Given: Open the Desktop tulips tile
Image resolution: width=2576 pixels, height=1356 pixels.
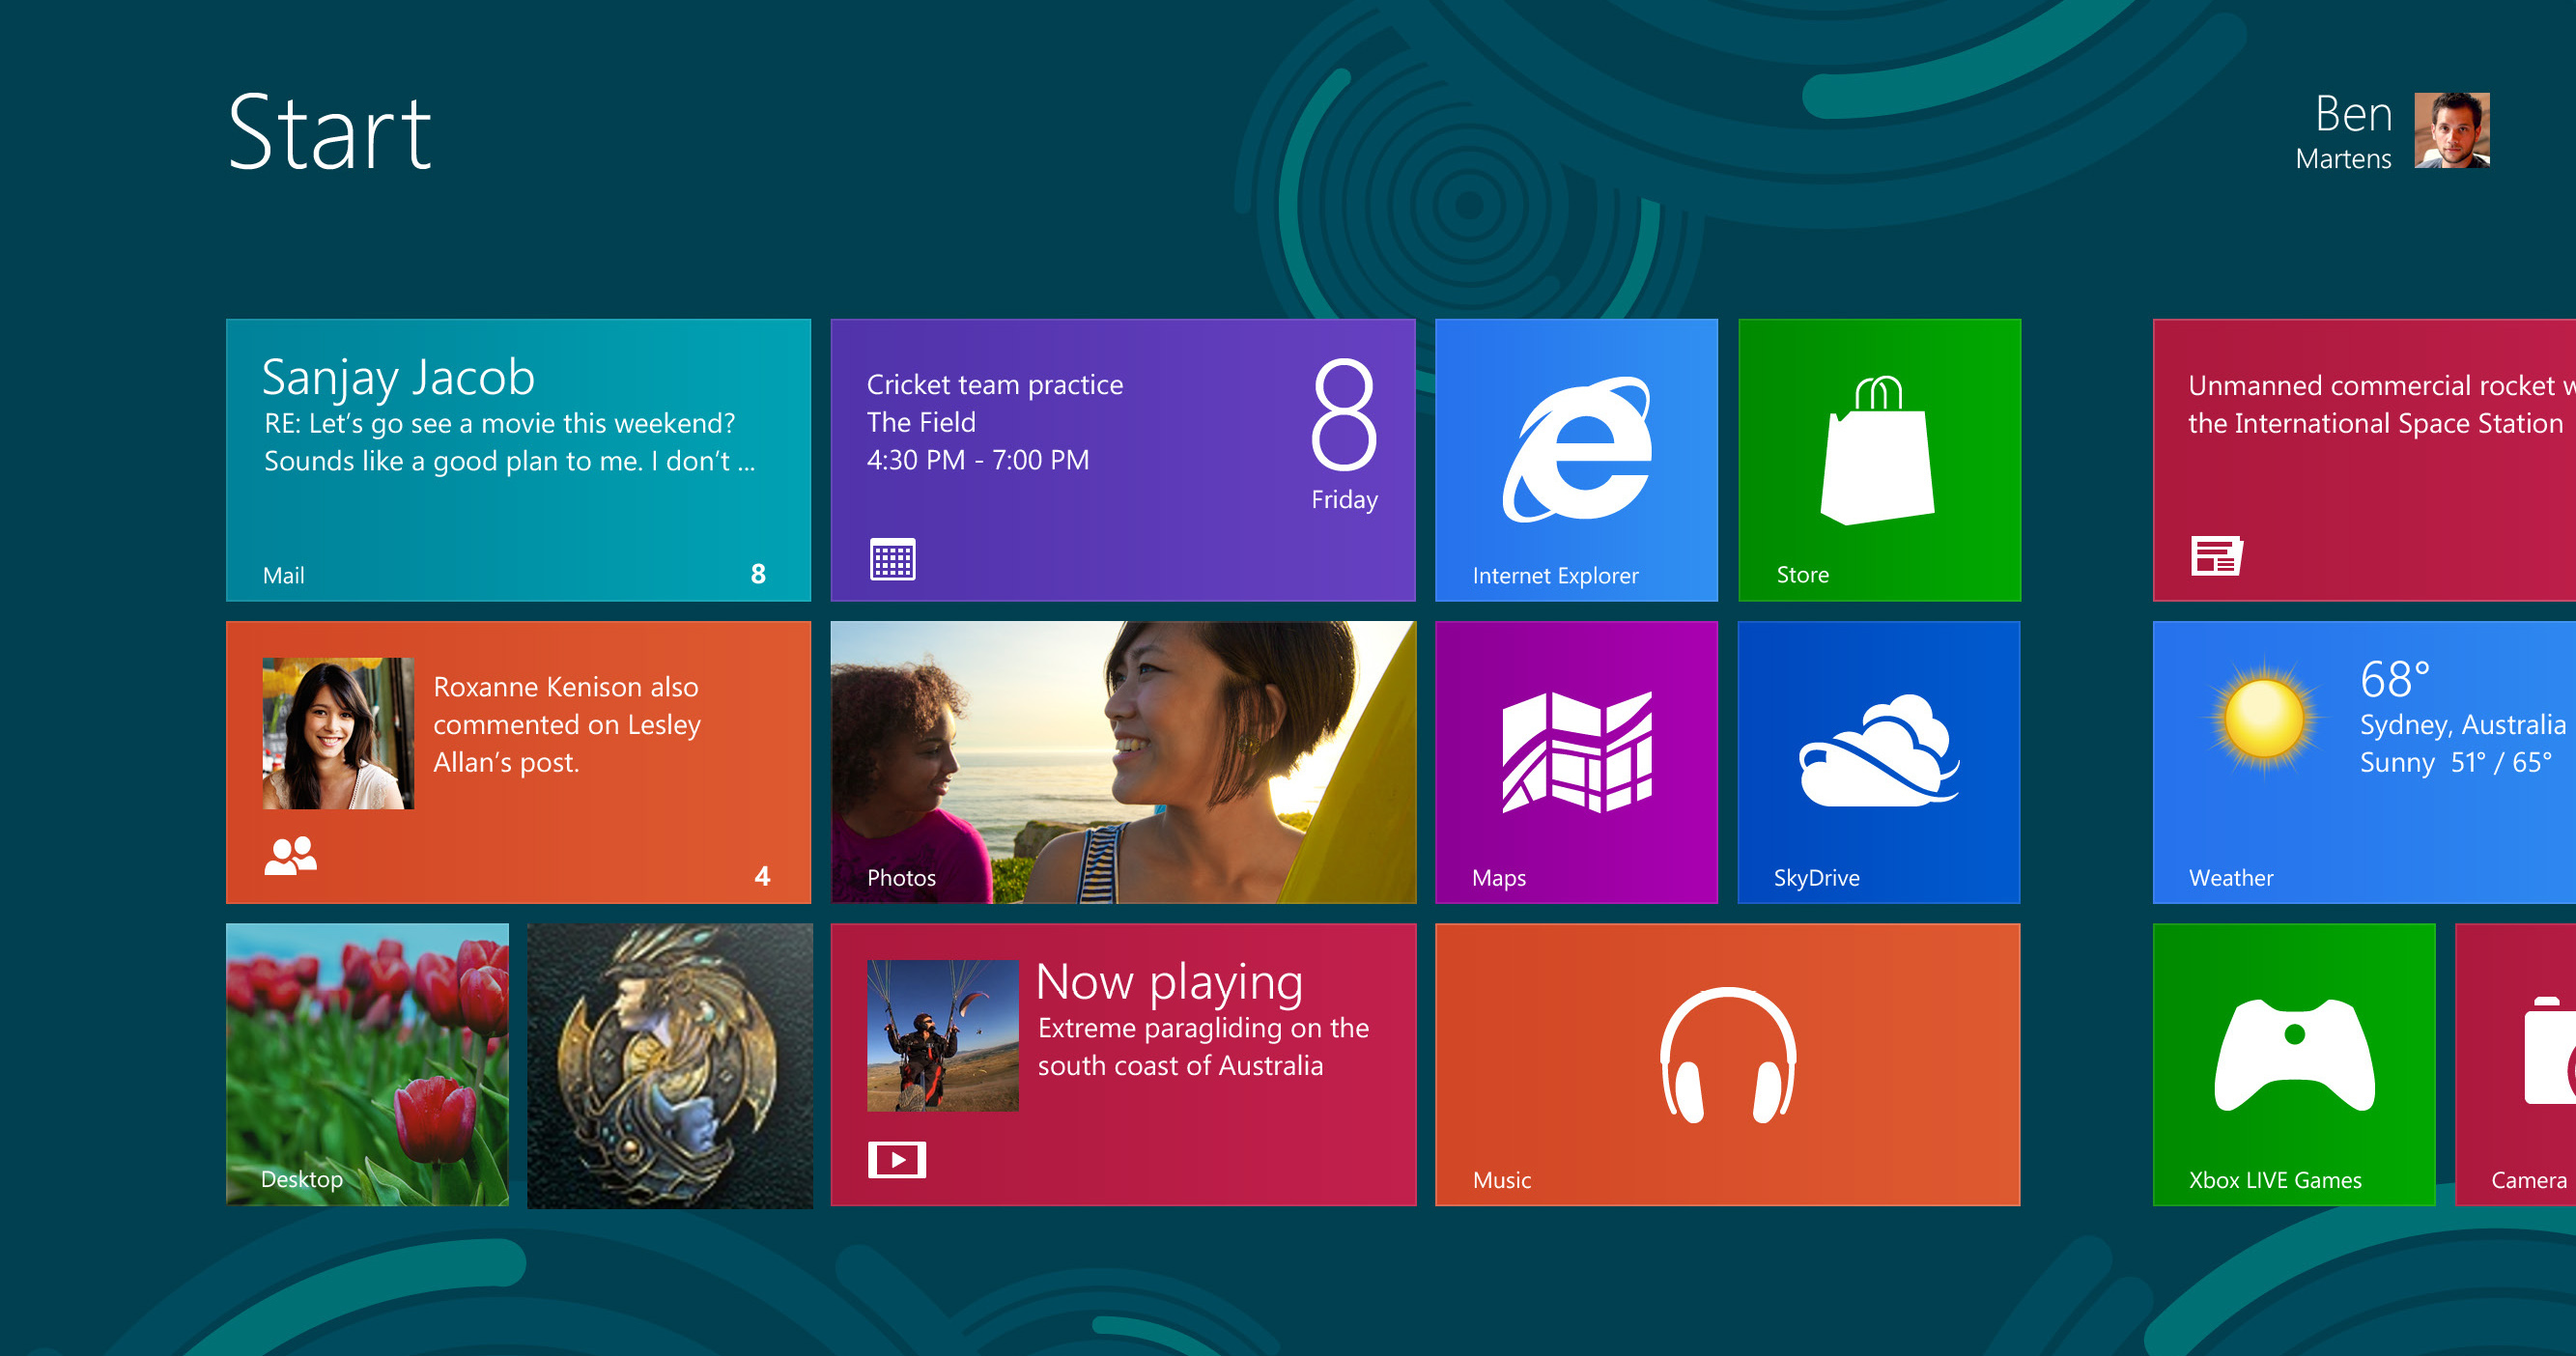Looking at the screenshot, I should (367, 1064).
